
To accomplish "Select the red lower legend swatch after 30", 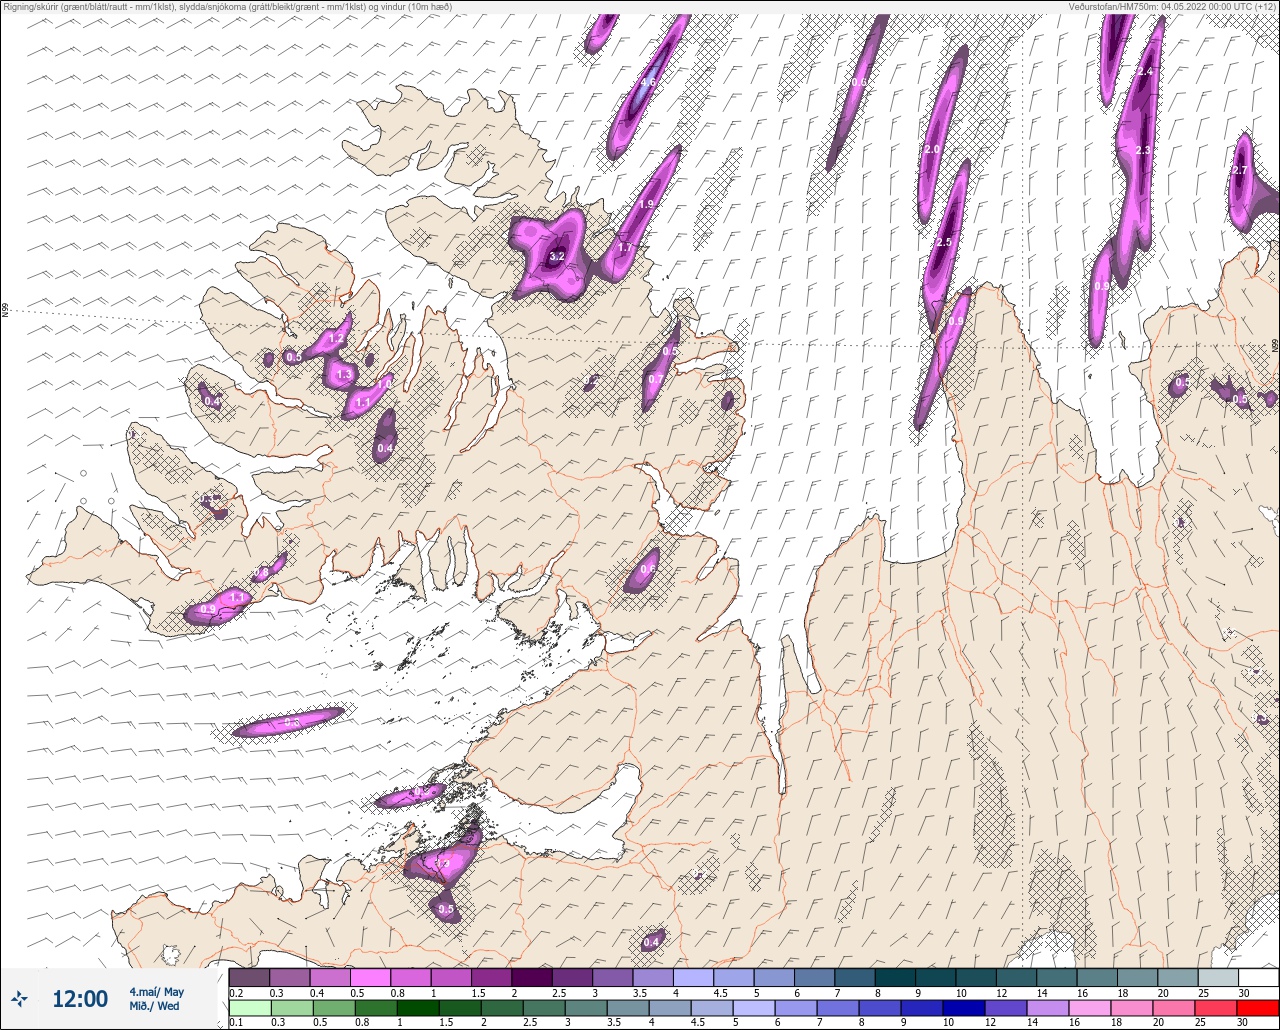I will [1258, 1008].
